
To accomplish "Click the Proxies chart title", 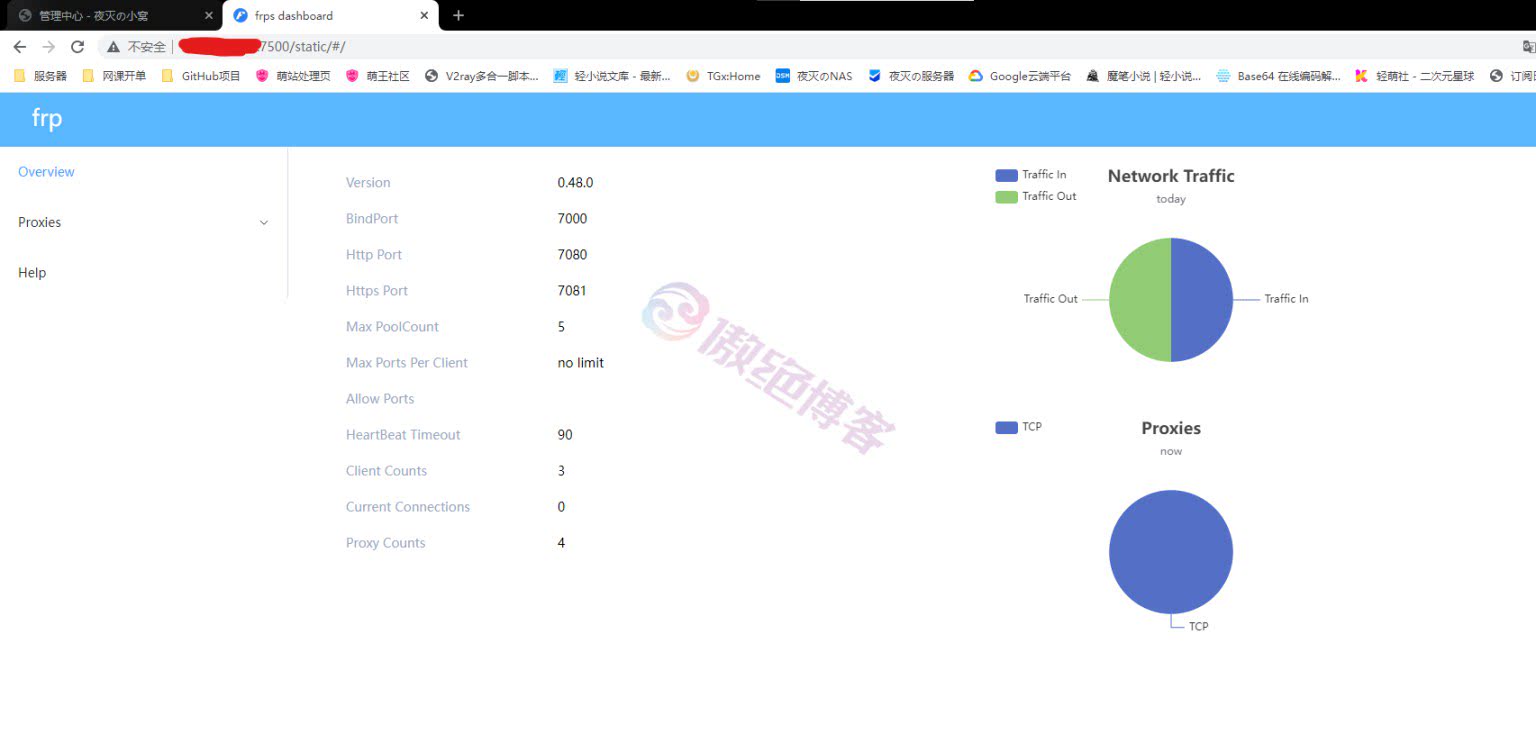I will 1171,428.
